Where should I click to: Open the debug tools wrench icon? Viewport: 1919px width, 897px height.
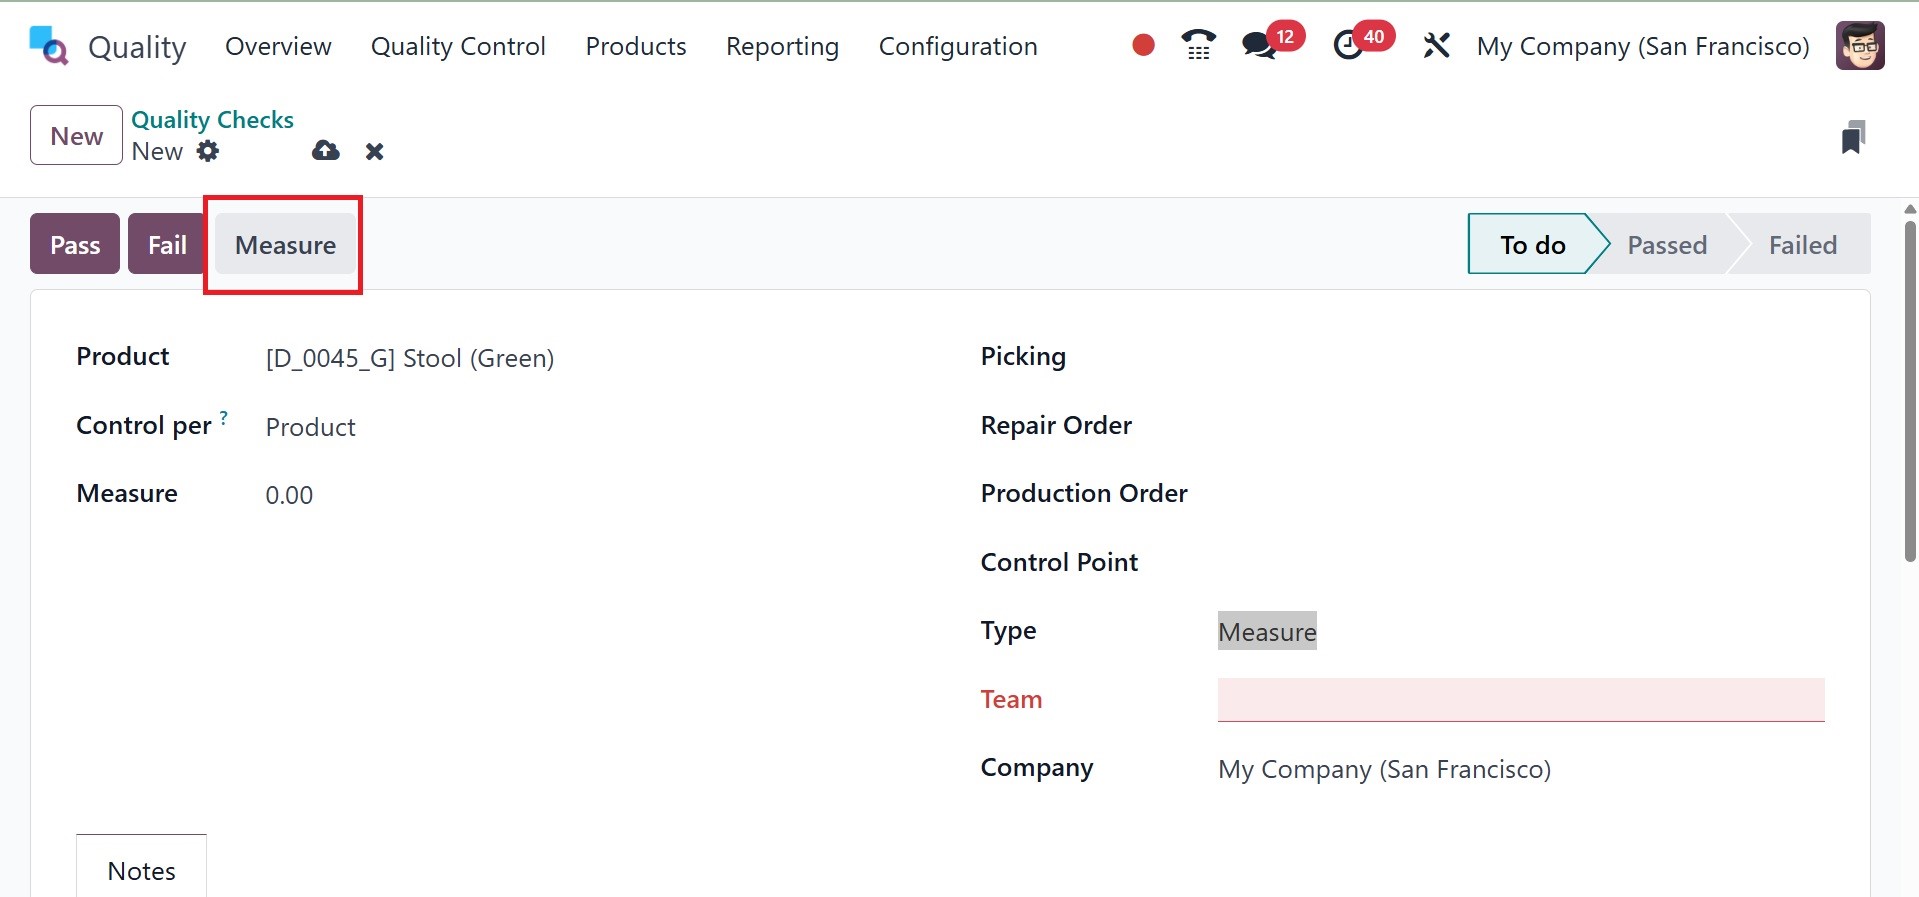coord(1436,45)
